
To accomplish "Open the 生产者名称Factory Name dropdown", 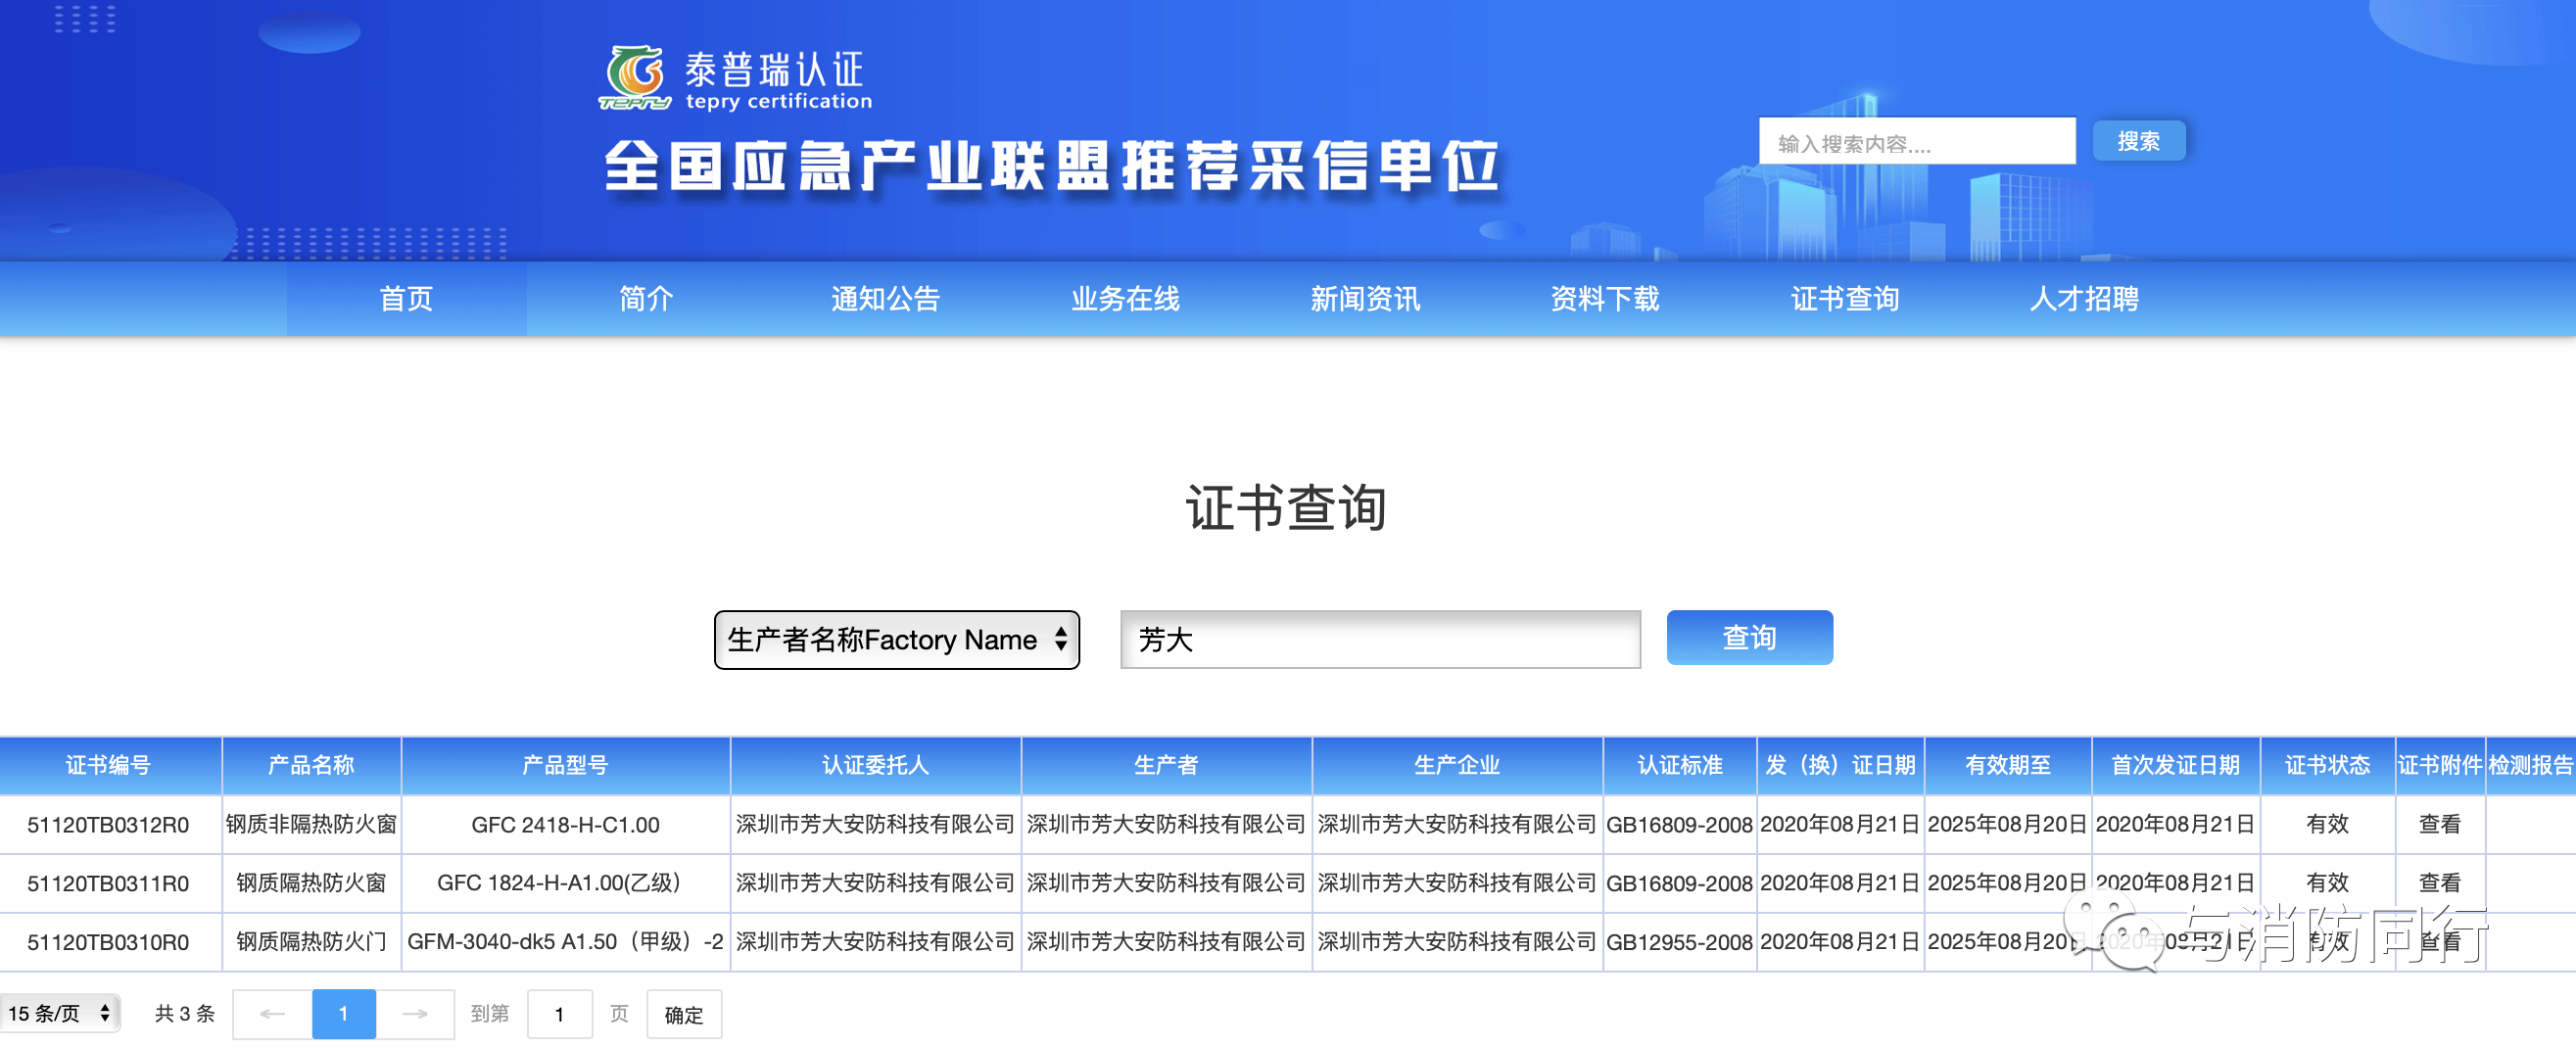I will pyautogui.click(x=897, y=640).
